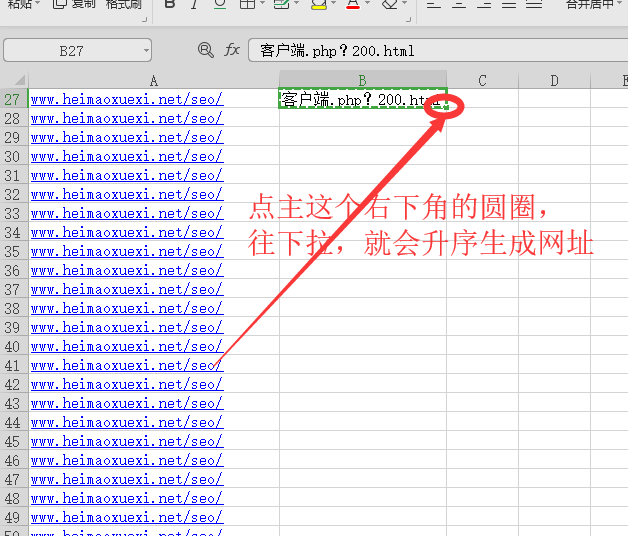Select column B header

[362, 81]
